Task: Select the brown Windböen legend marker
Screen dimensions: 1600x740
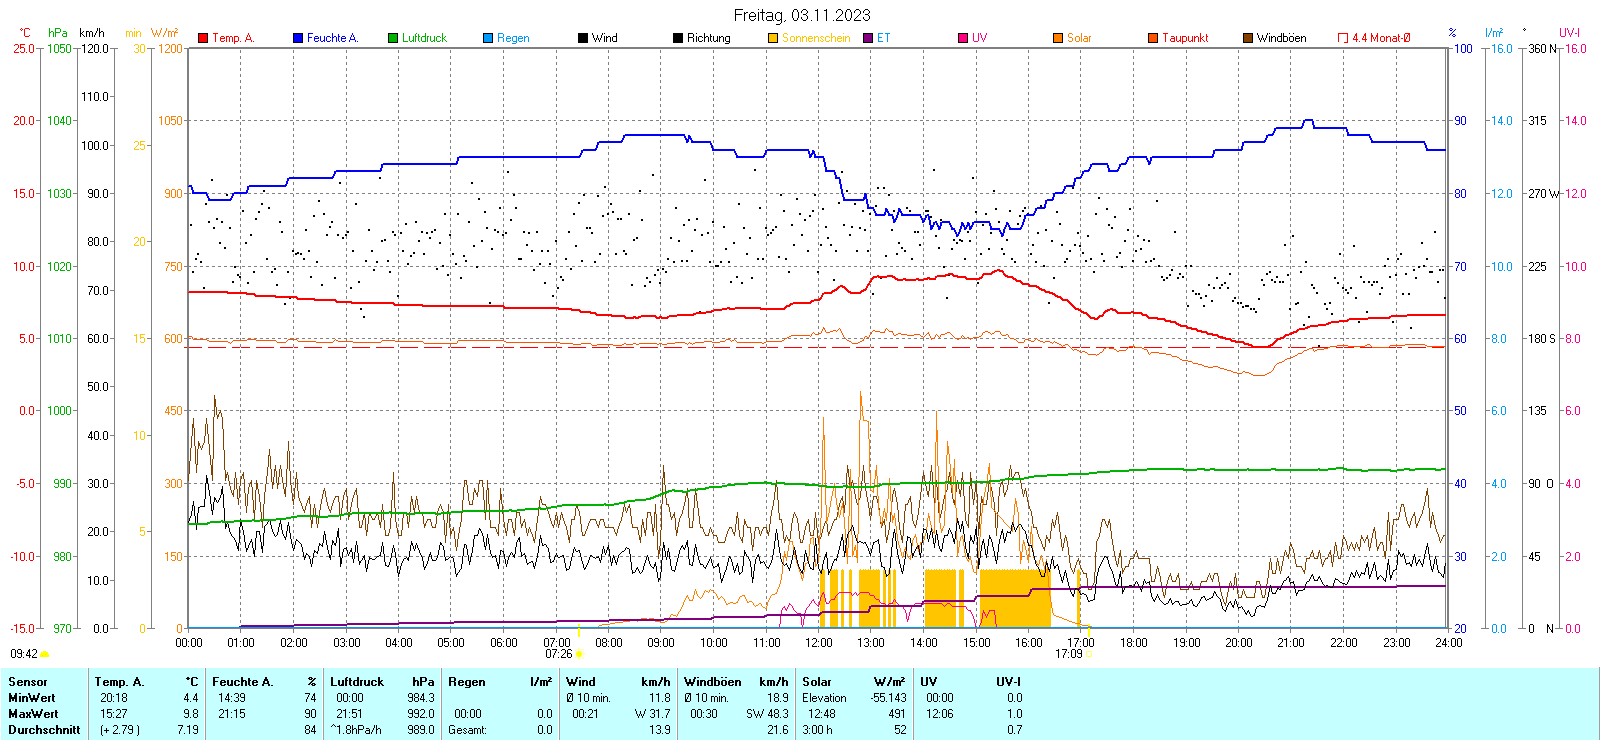Action: [x=1248, y=38]
